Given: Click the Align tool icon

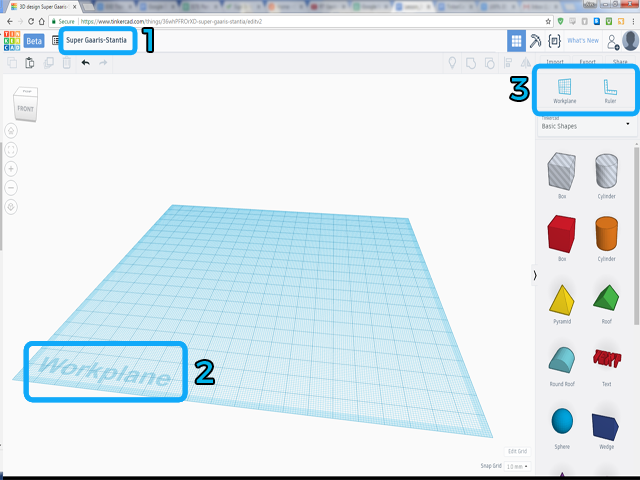Looking at the screenshot, I should point(508,63).
